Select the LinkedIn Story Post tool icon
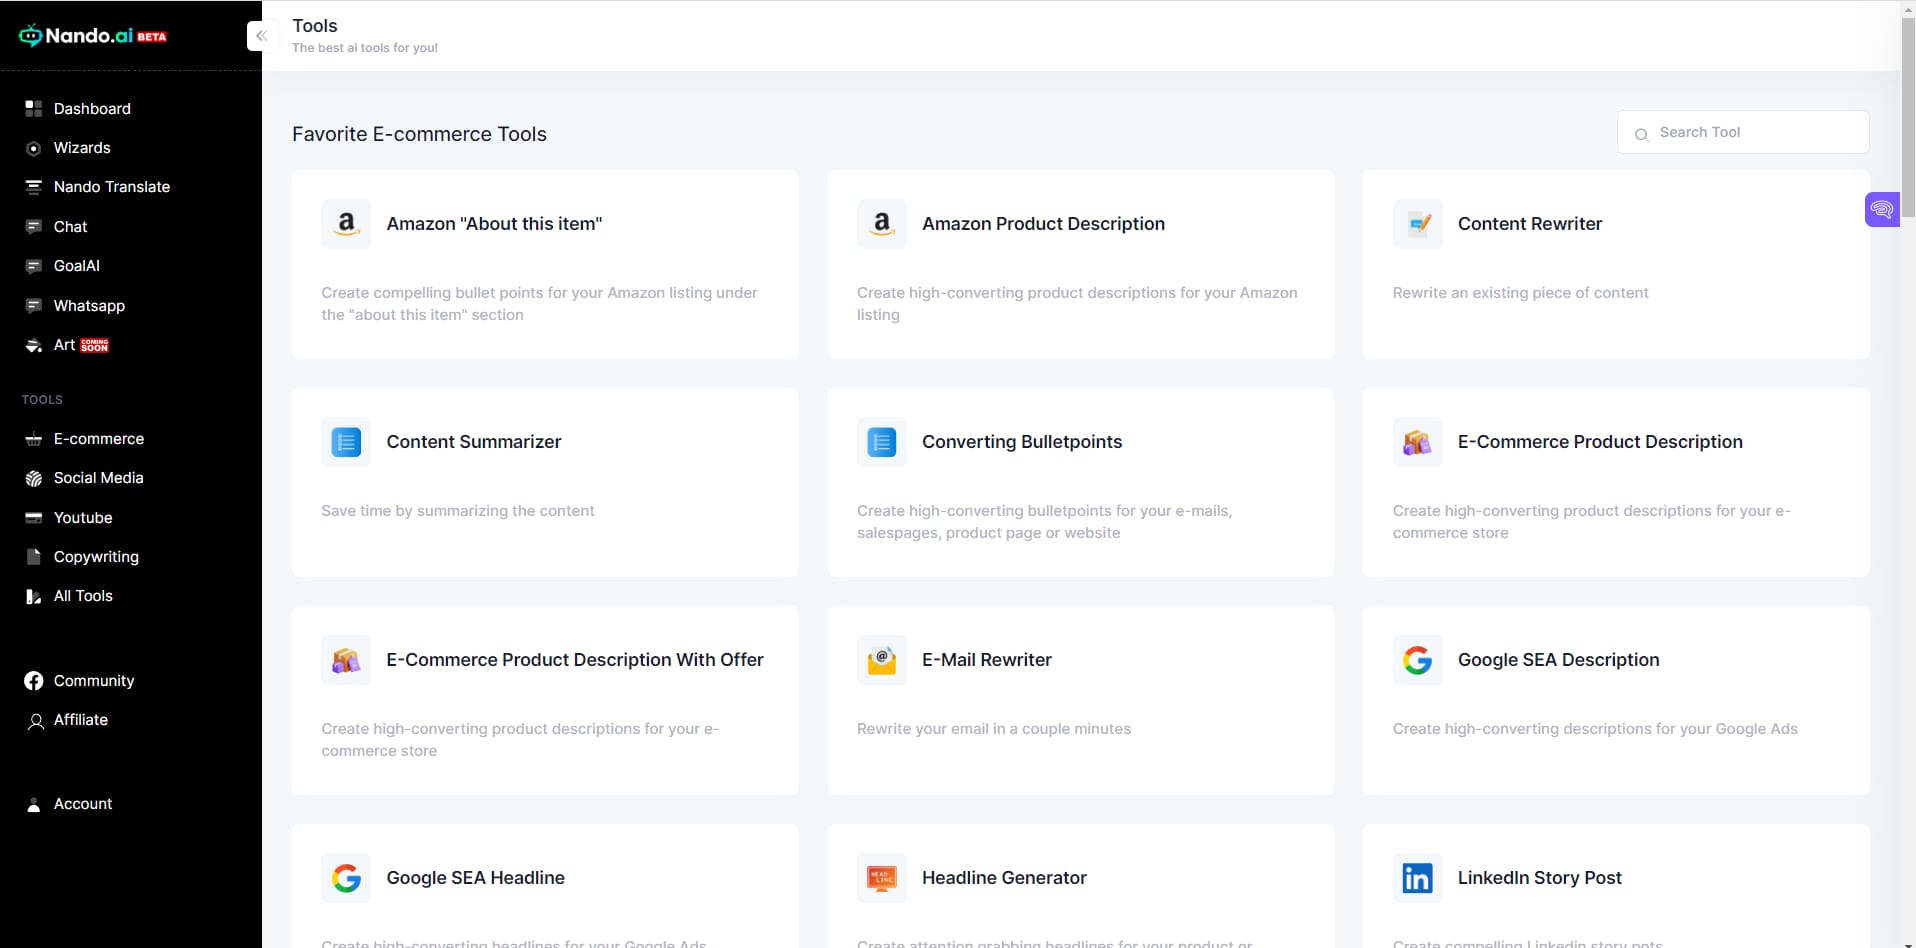1916x948 pixels. click(1418, 877)
